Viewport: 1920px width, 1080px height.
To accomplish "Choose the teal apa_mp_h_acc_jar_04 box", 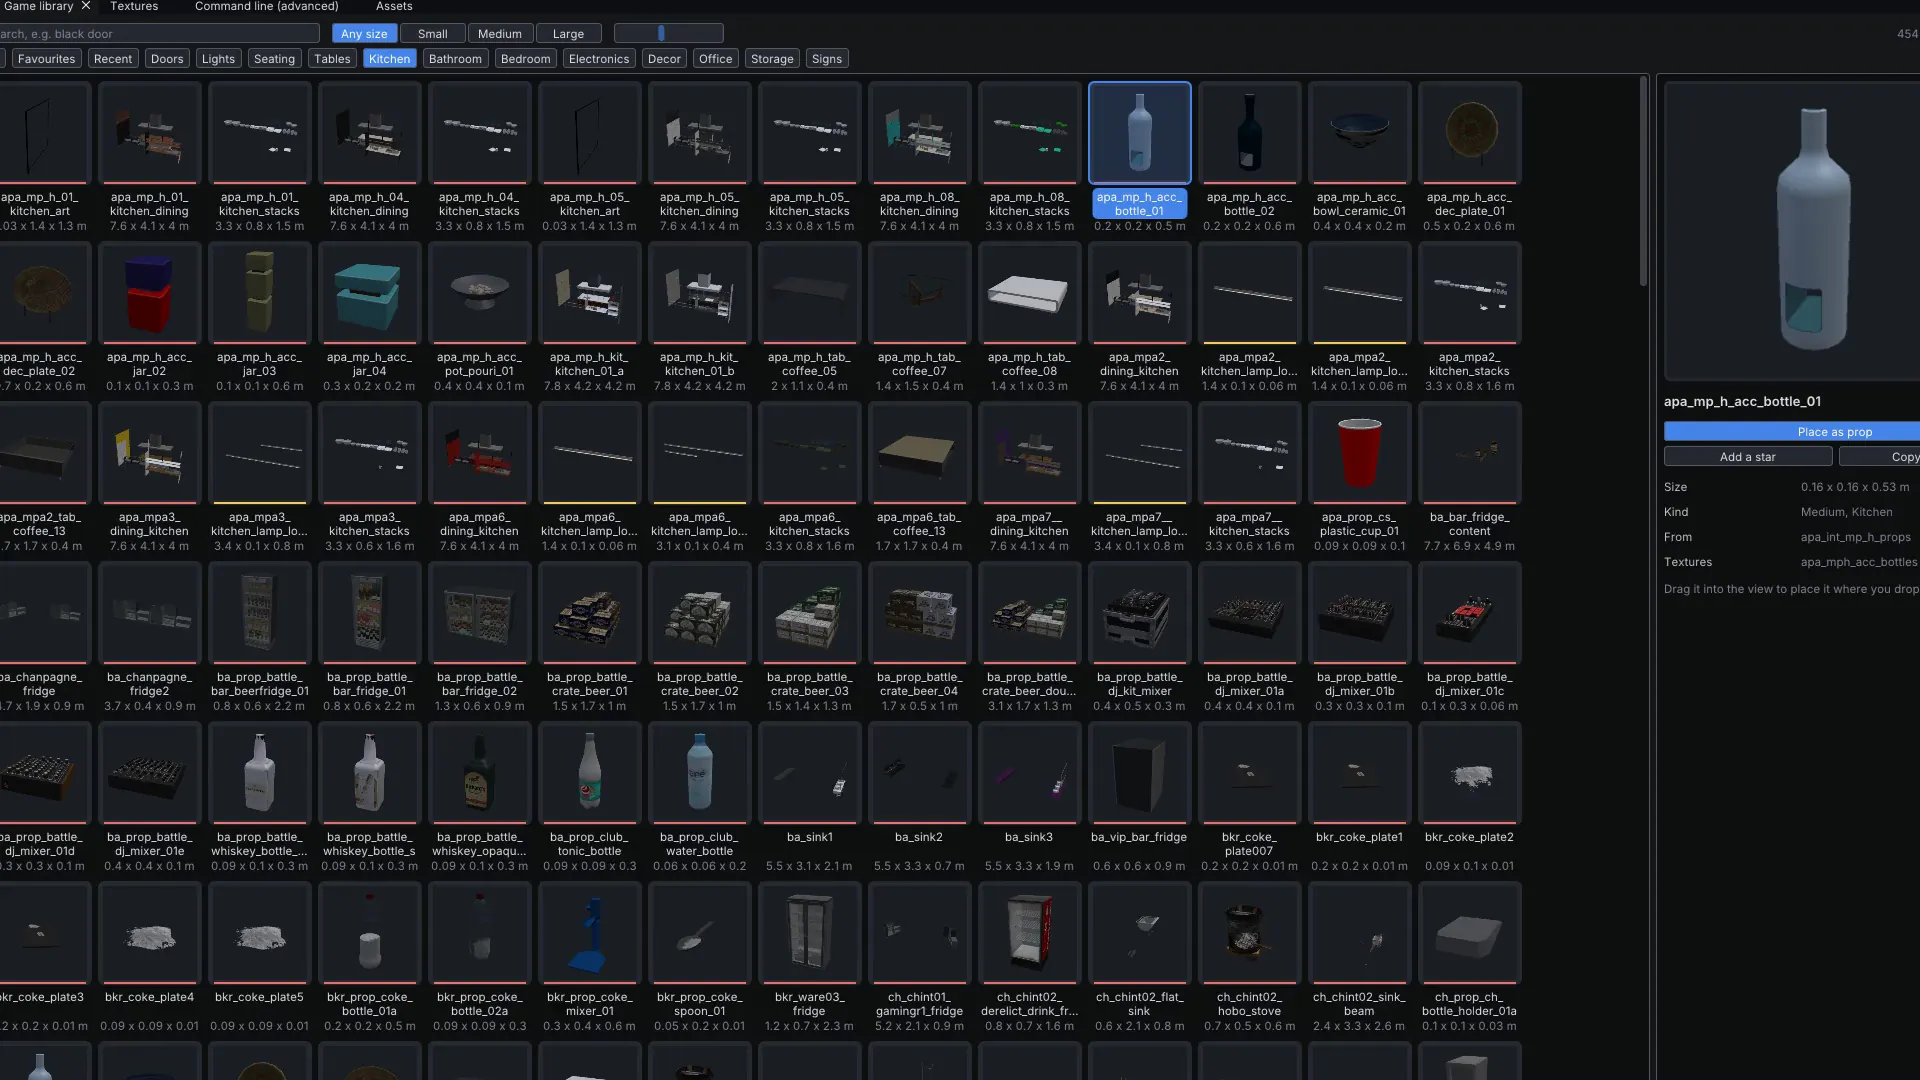I will [369, 293].
